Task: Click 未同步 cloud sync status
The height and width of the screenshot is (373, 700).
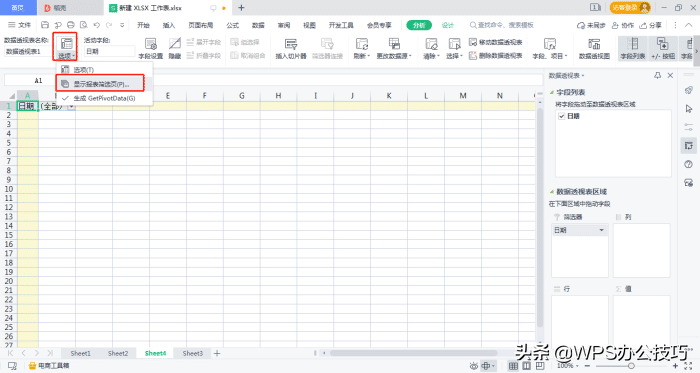Action: 591,25
